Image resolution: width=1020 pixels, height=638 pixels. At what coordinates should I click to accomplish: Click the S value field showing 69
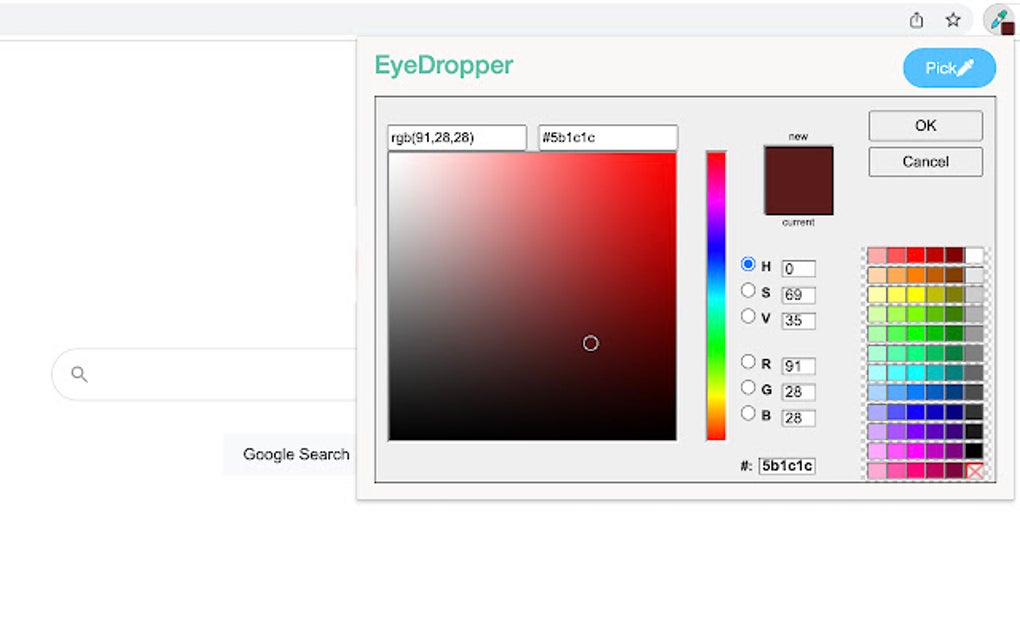click(x=797, y=294)
